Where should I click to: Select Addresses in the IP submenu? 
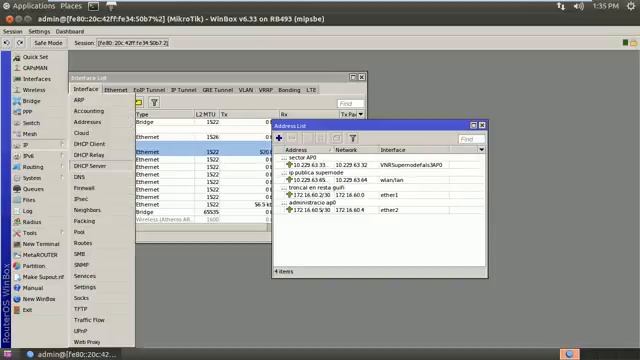click(87, 122)
